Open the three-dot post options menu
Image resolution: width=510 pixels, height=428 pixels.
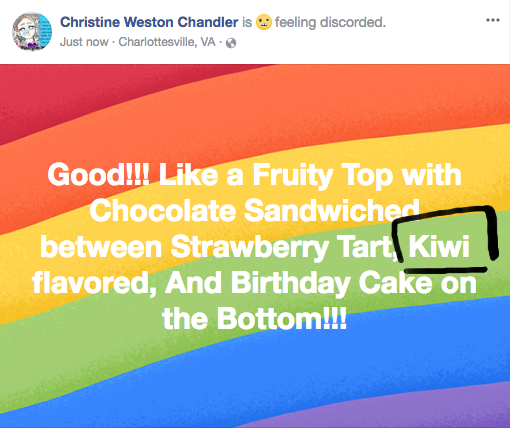pyautogui.click(x=492, y=20)
